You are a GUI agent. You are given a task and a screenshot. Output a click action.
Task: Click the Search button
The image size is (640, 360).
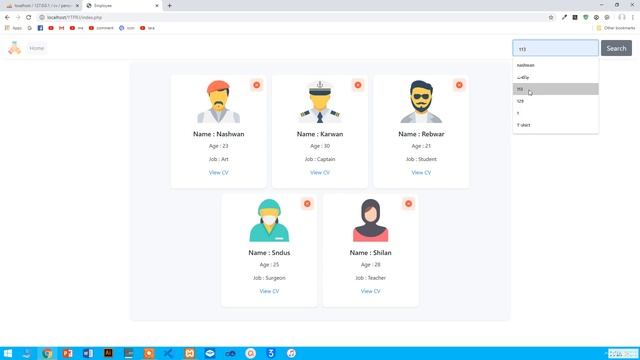click(616, 48)
